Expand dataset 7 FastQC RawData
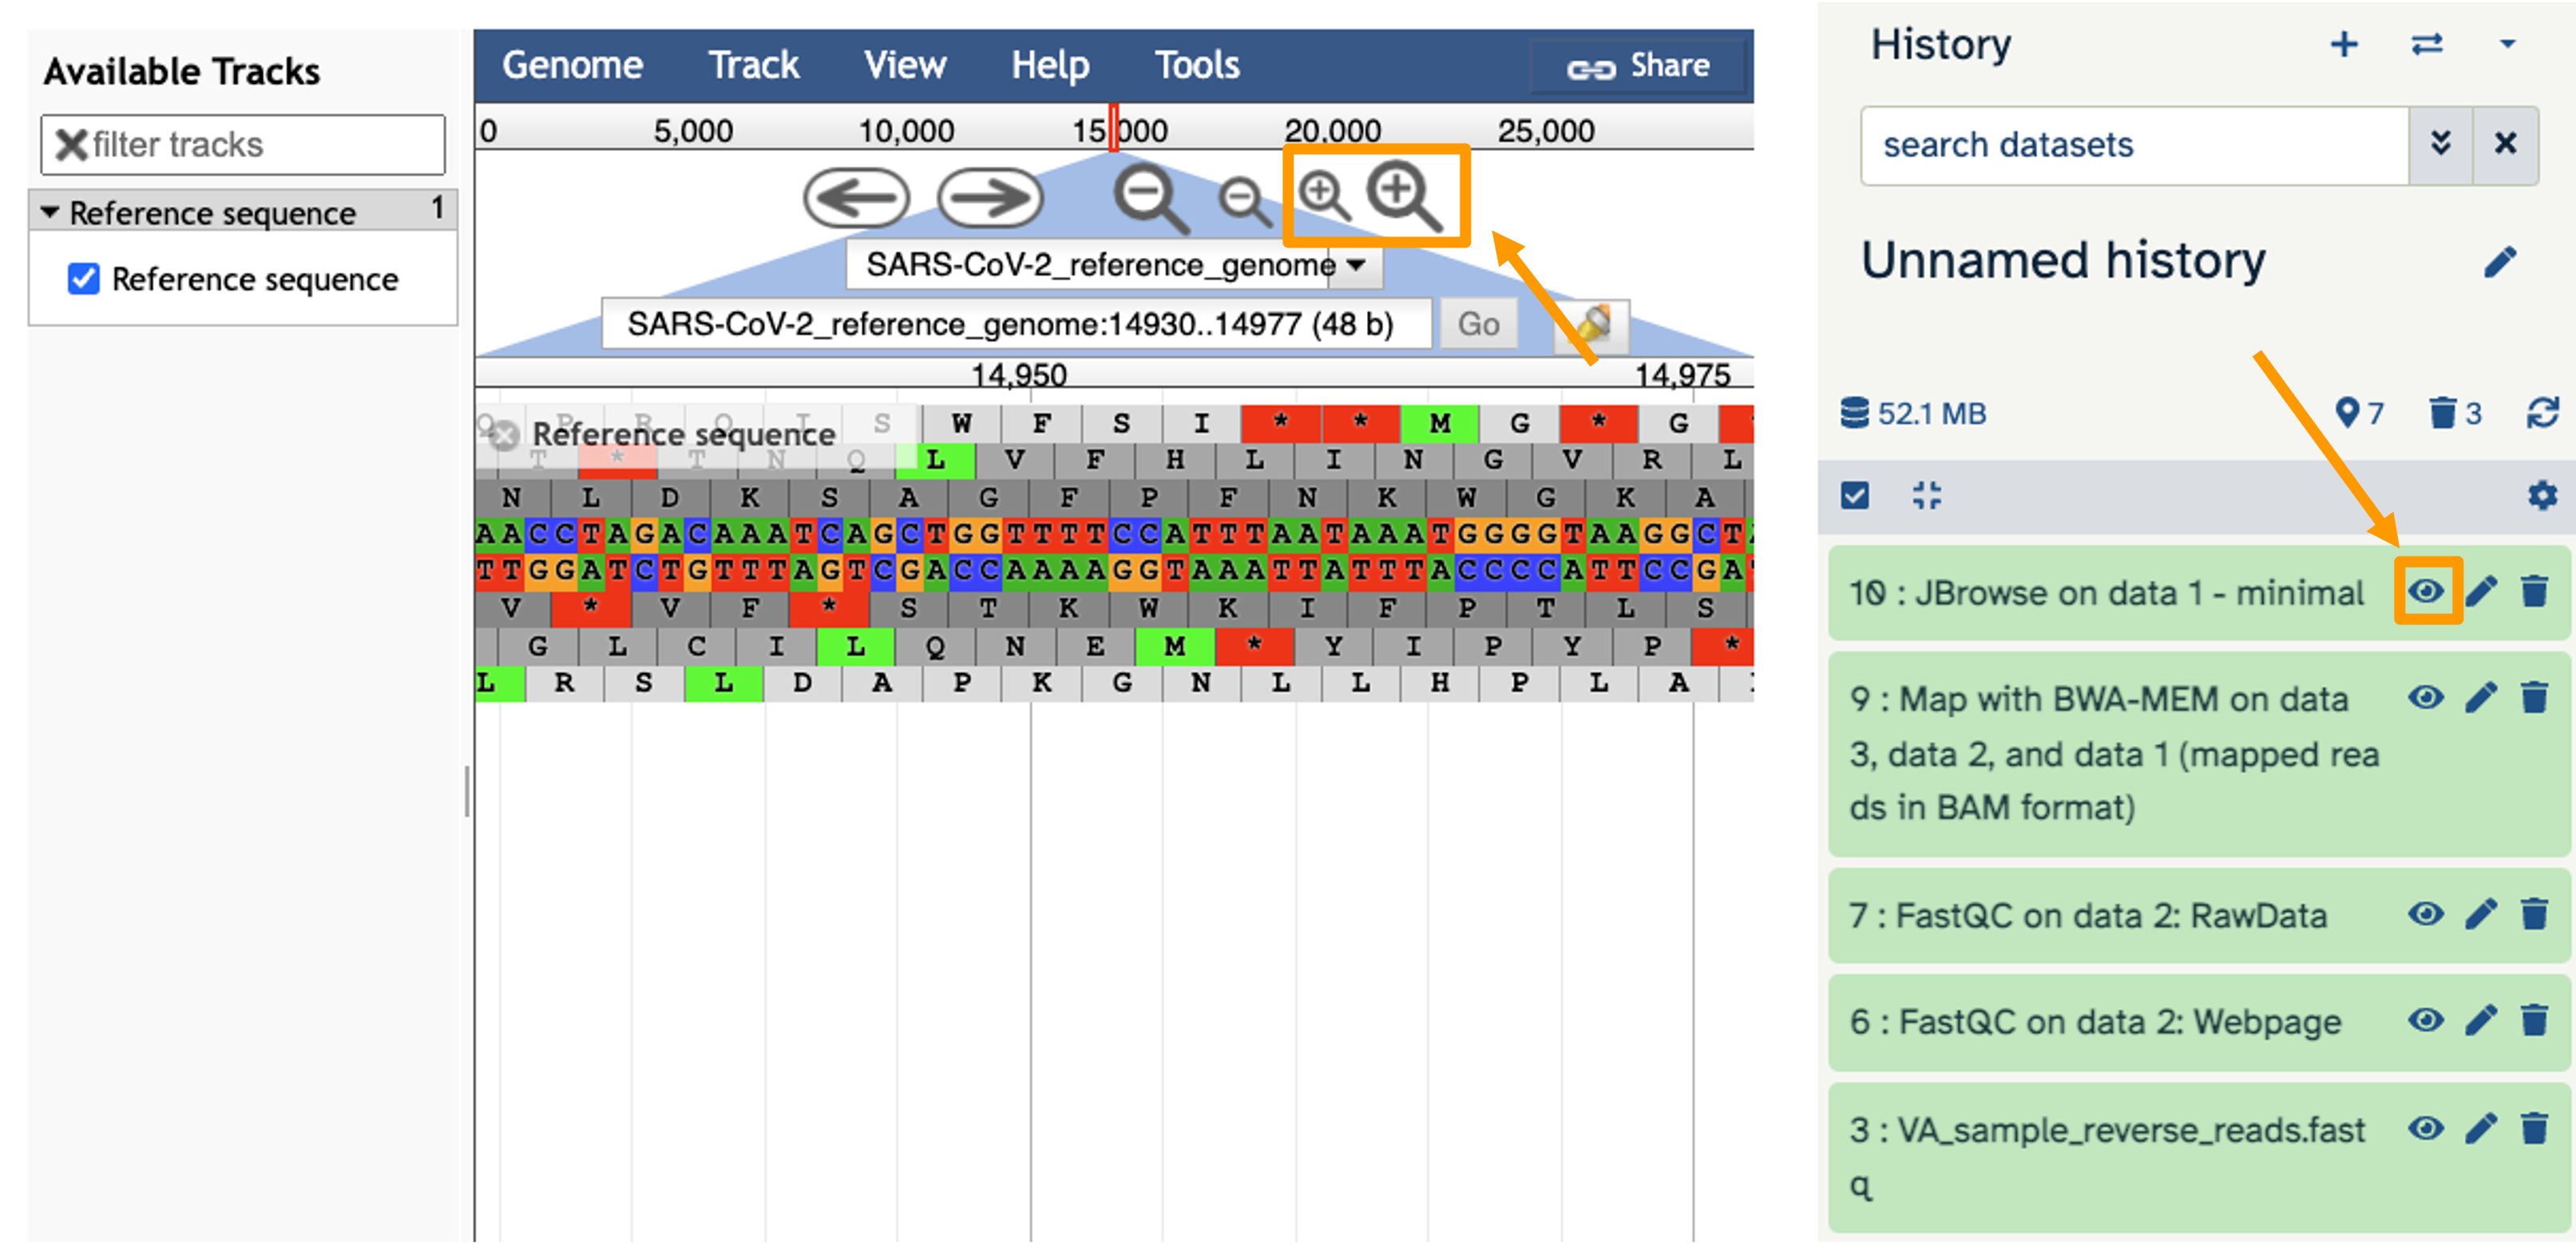This screenshot has width=2576, height=1244. [2088, 915]
